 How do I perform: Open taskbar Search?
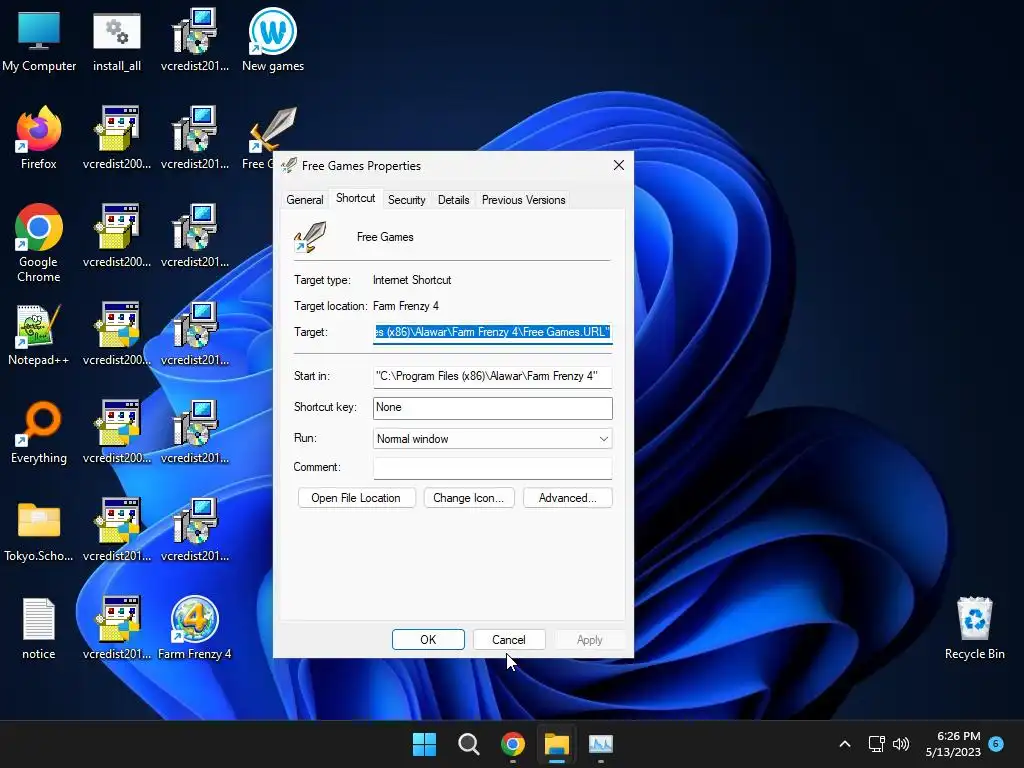[468, 744]
